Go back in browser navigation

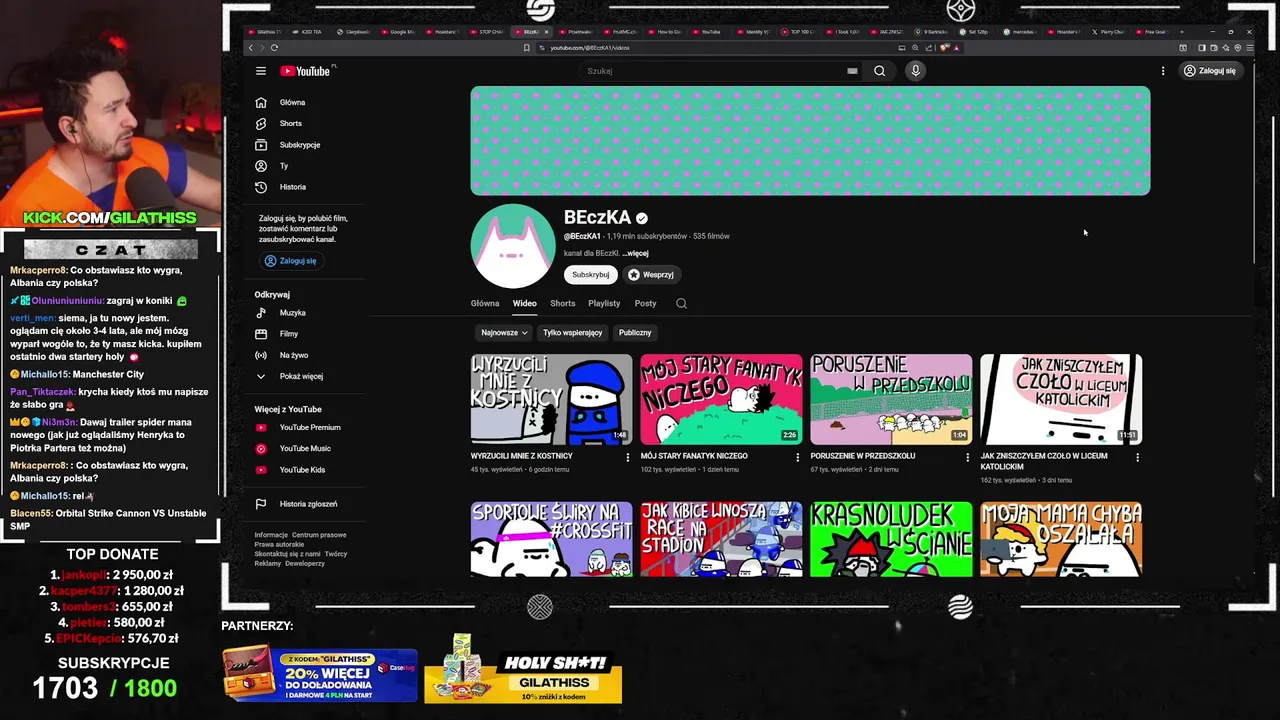[251, 48]
